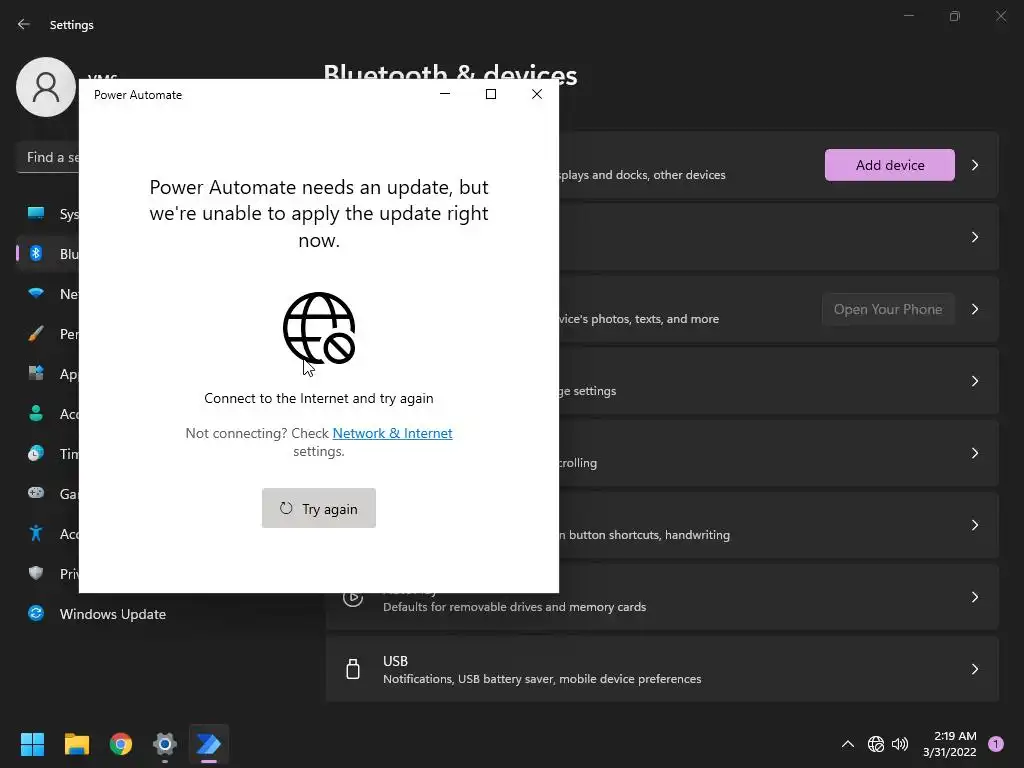Click the USB device icon
The width and height of the screenshot is (1024, 768).
click(353, 669)
